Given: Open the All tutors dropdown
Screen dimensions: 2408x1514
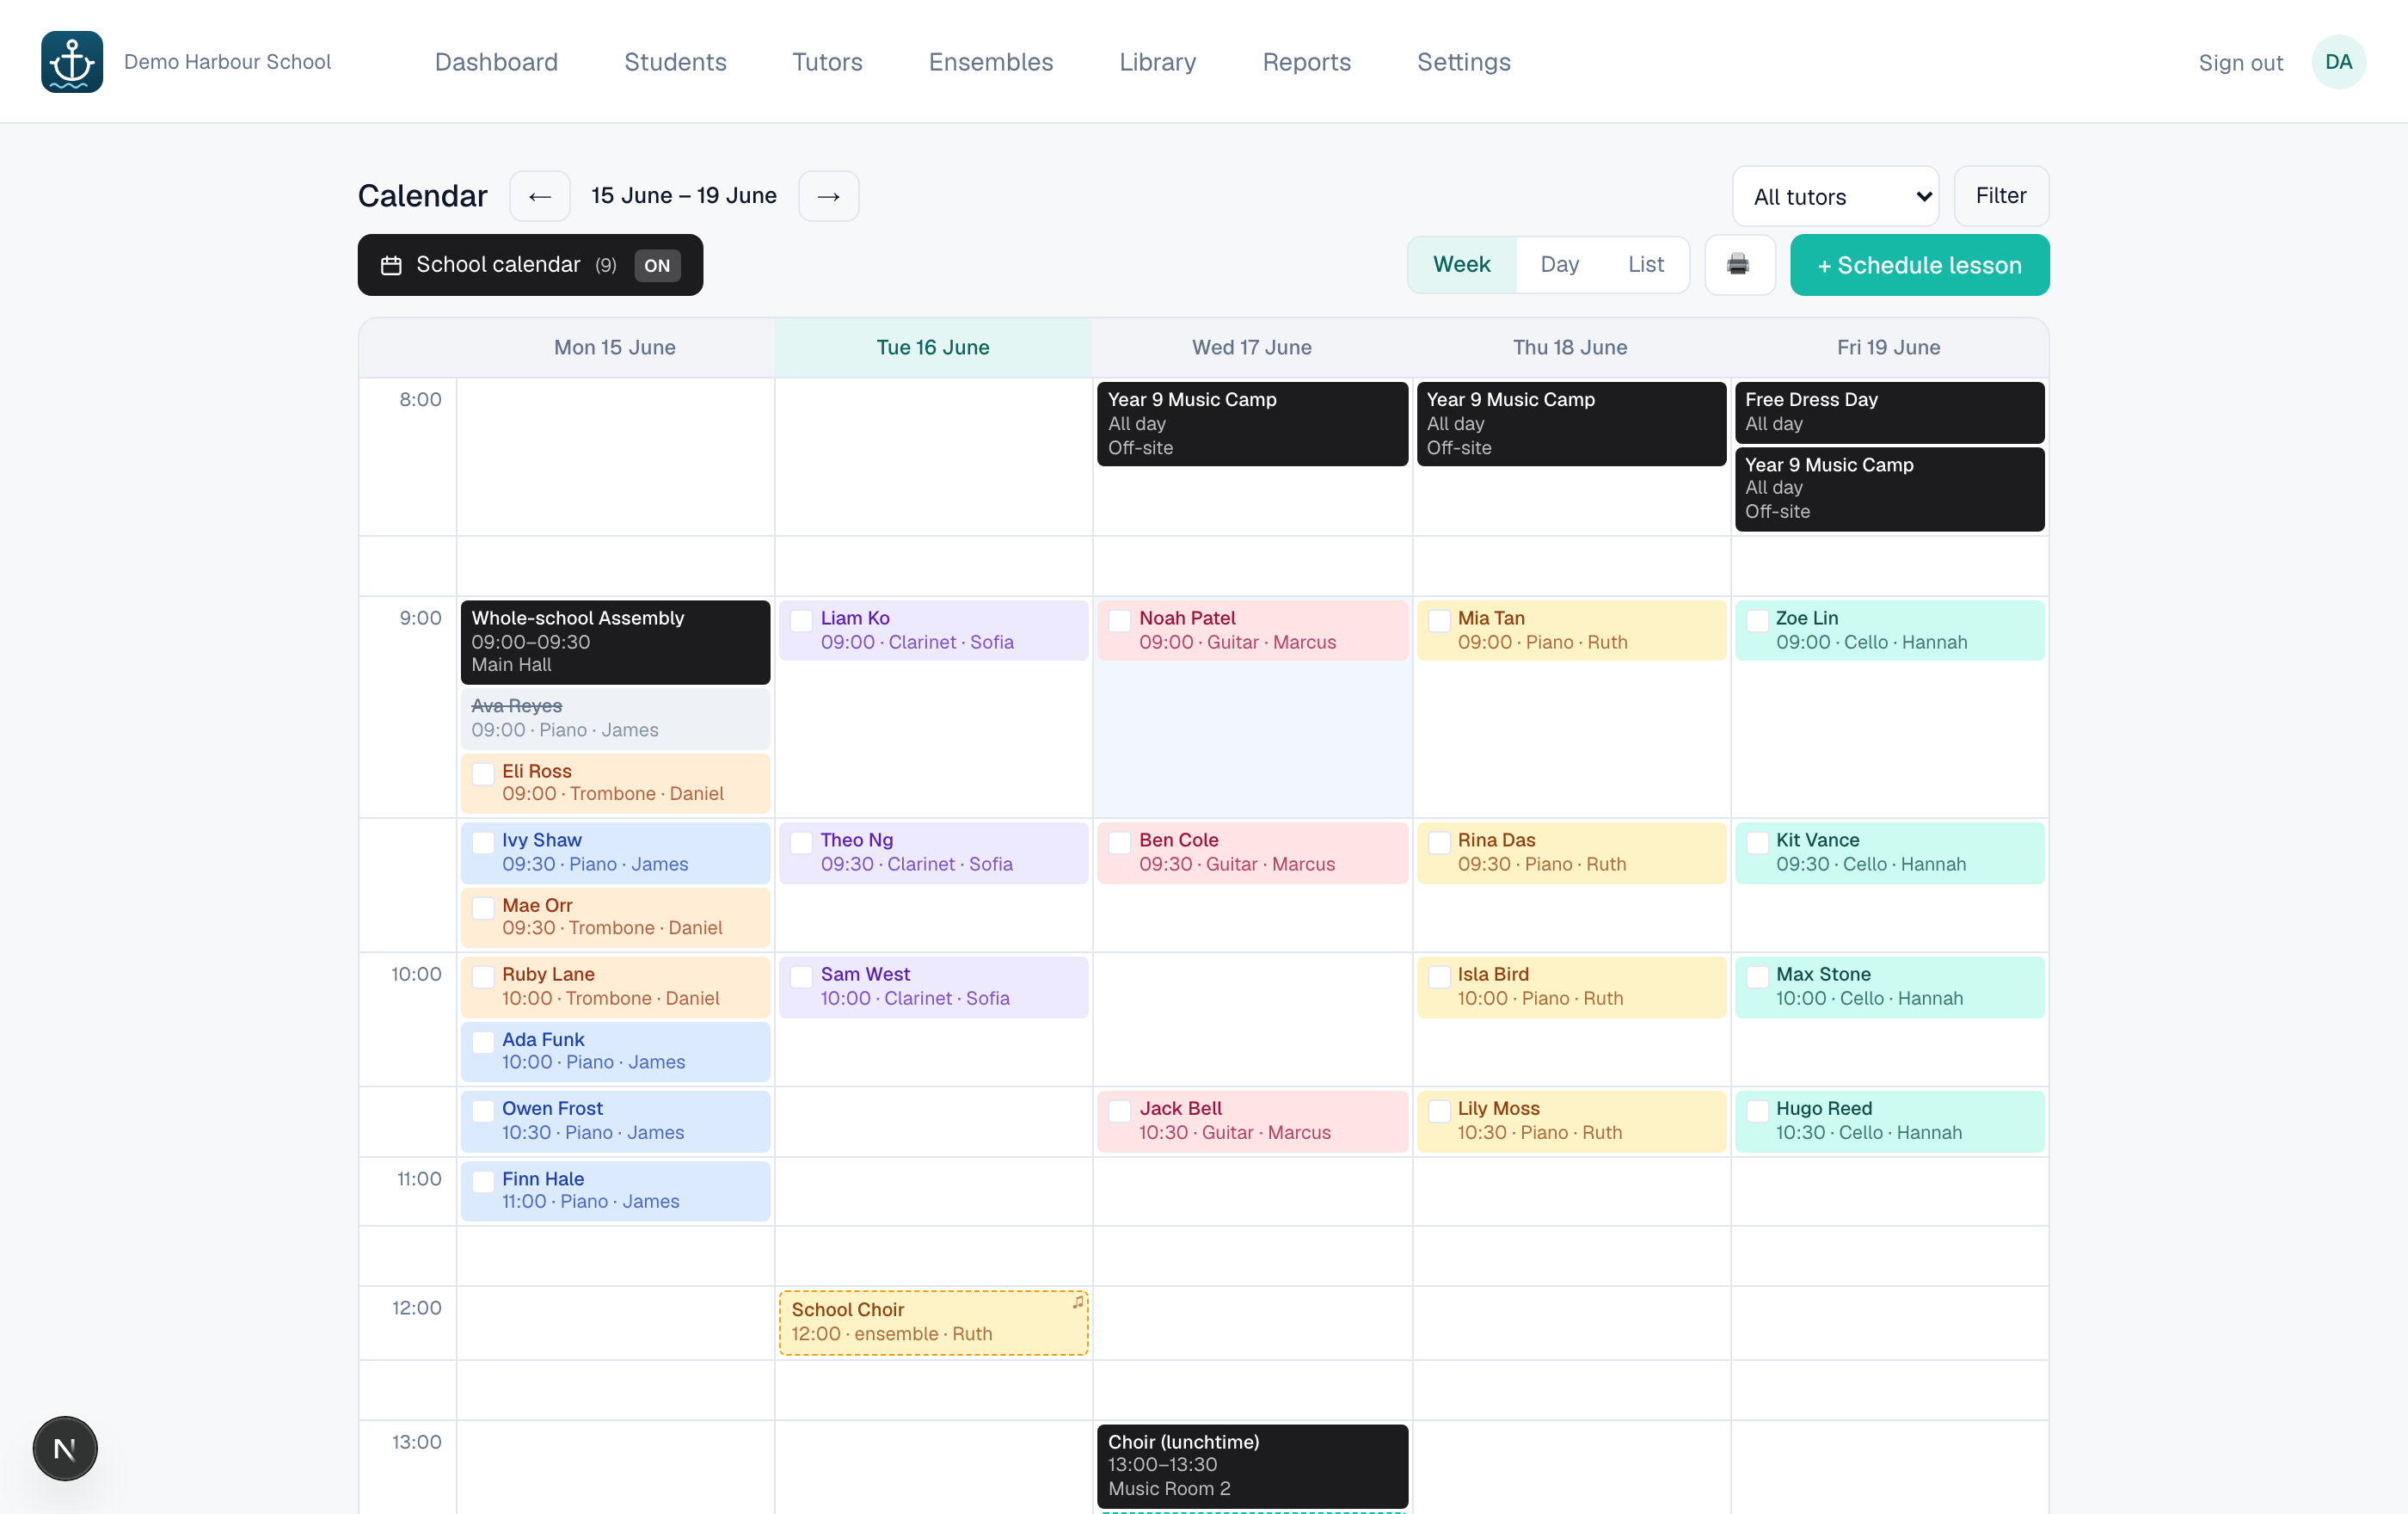Looking at the screenshot, I should click(x=1835, y=196).
